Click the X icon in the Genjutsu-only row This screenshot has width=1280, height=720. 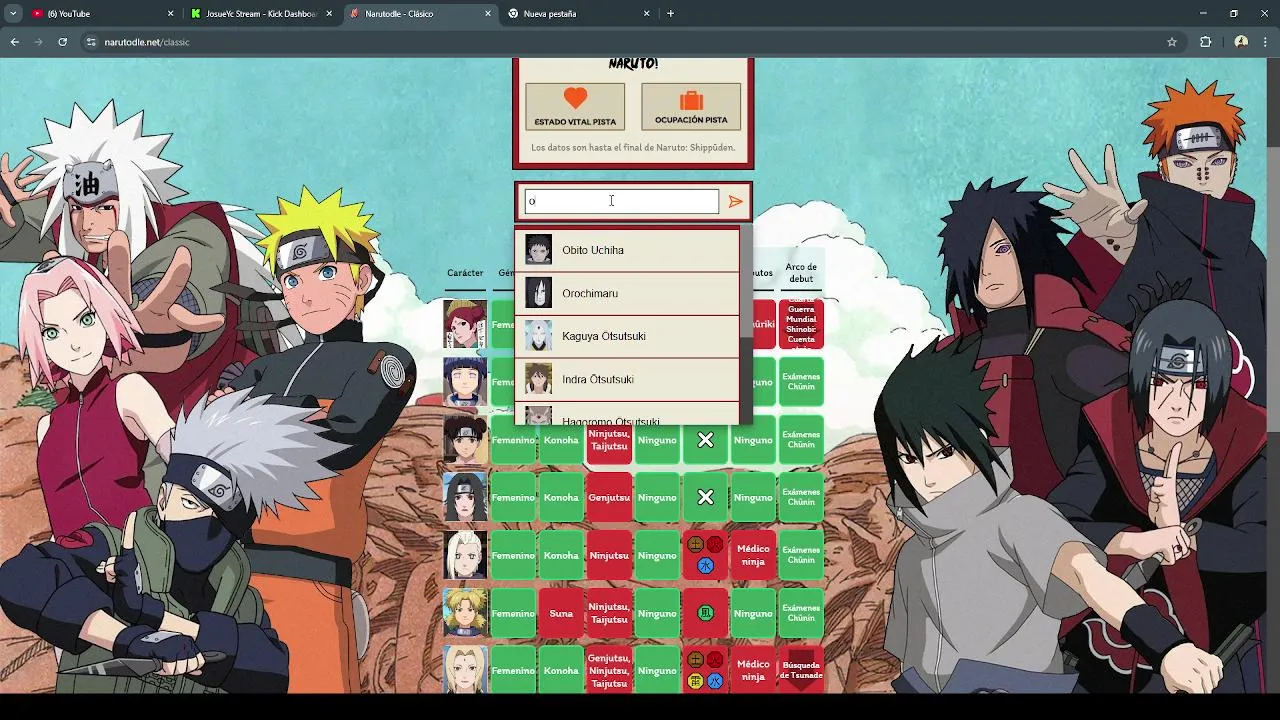(705, 498)
